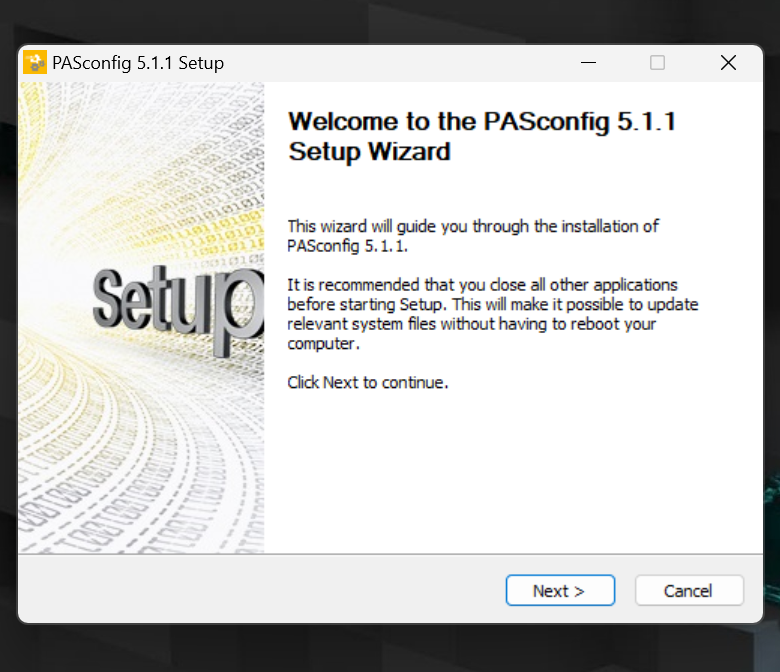This screenshot has height=672, width=780.
Task: Minimize the PASconfig Setup window
Action: tap(588, 63)
